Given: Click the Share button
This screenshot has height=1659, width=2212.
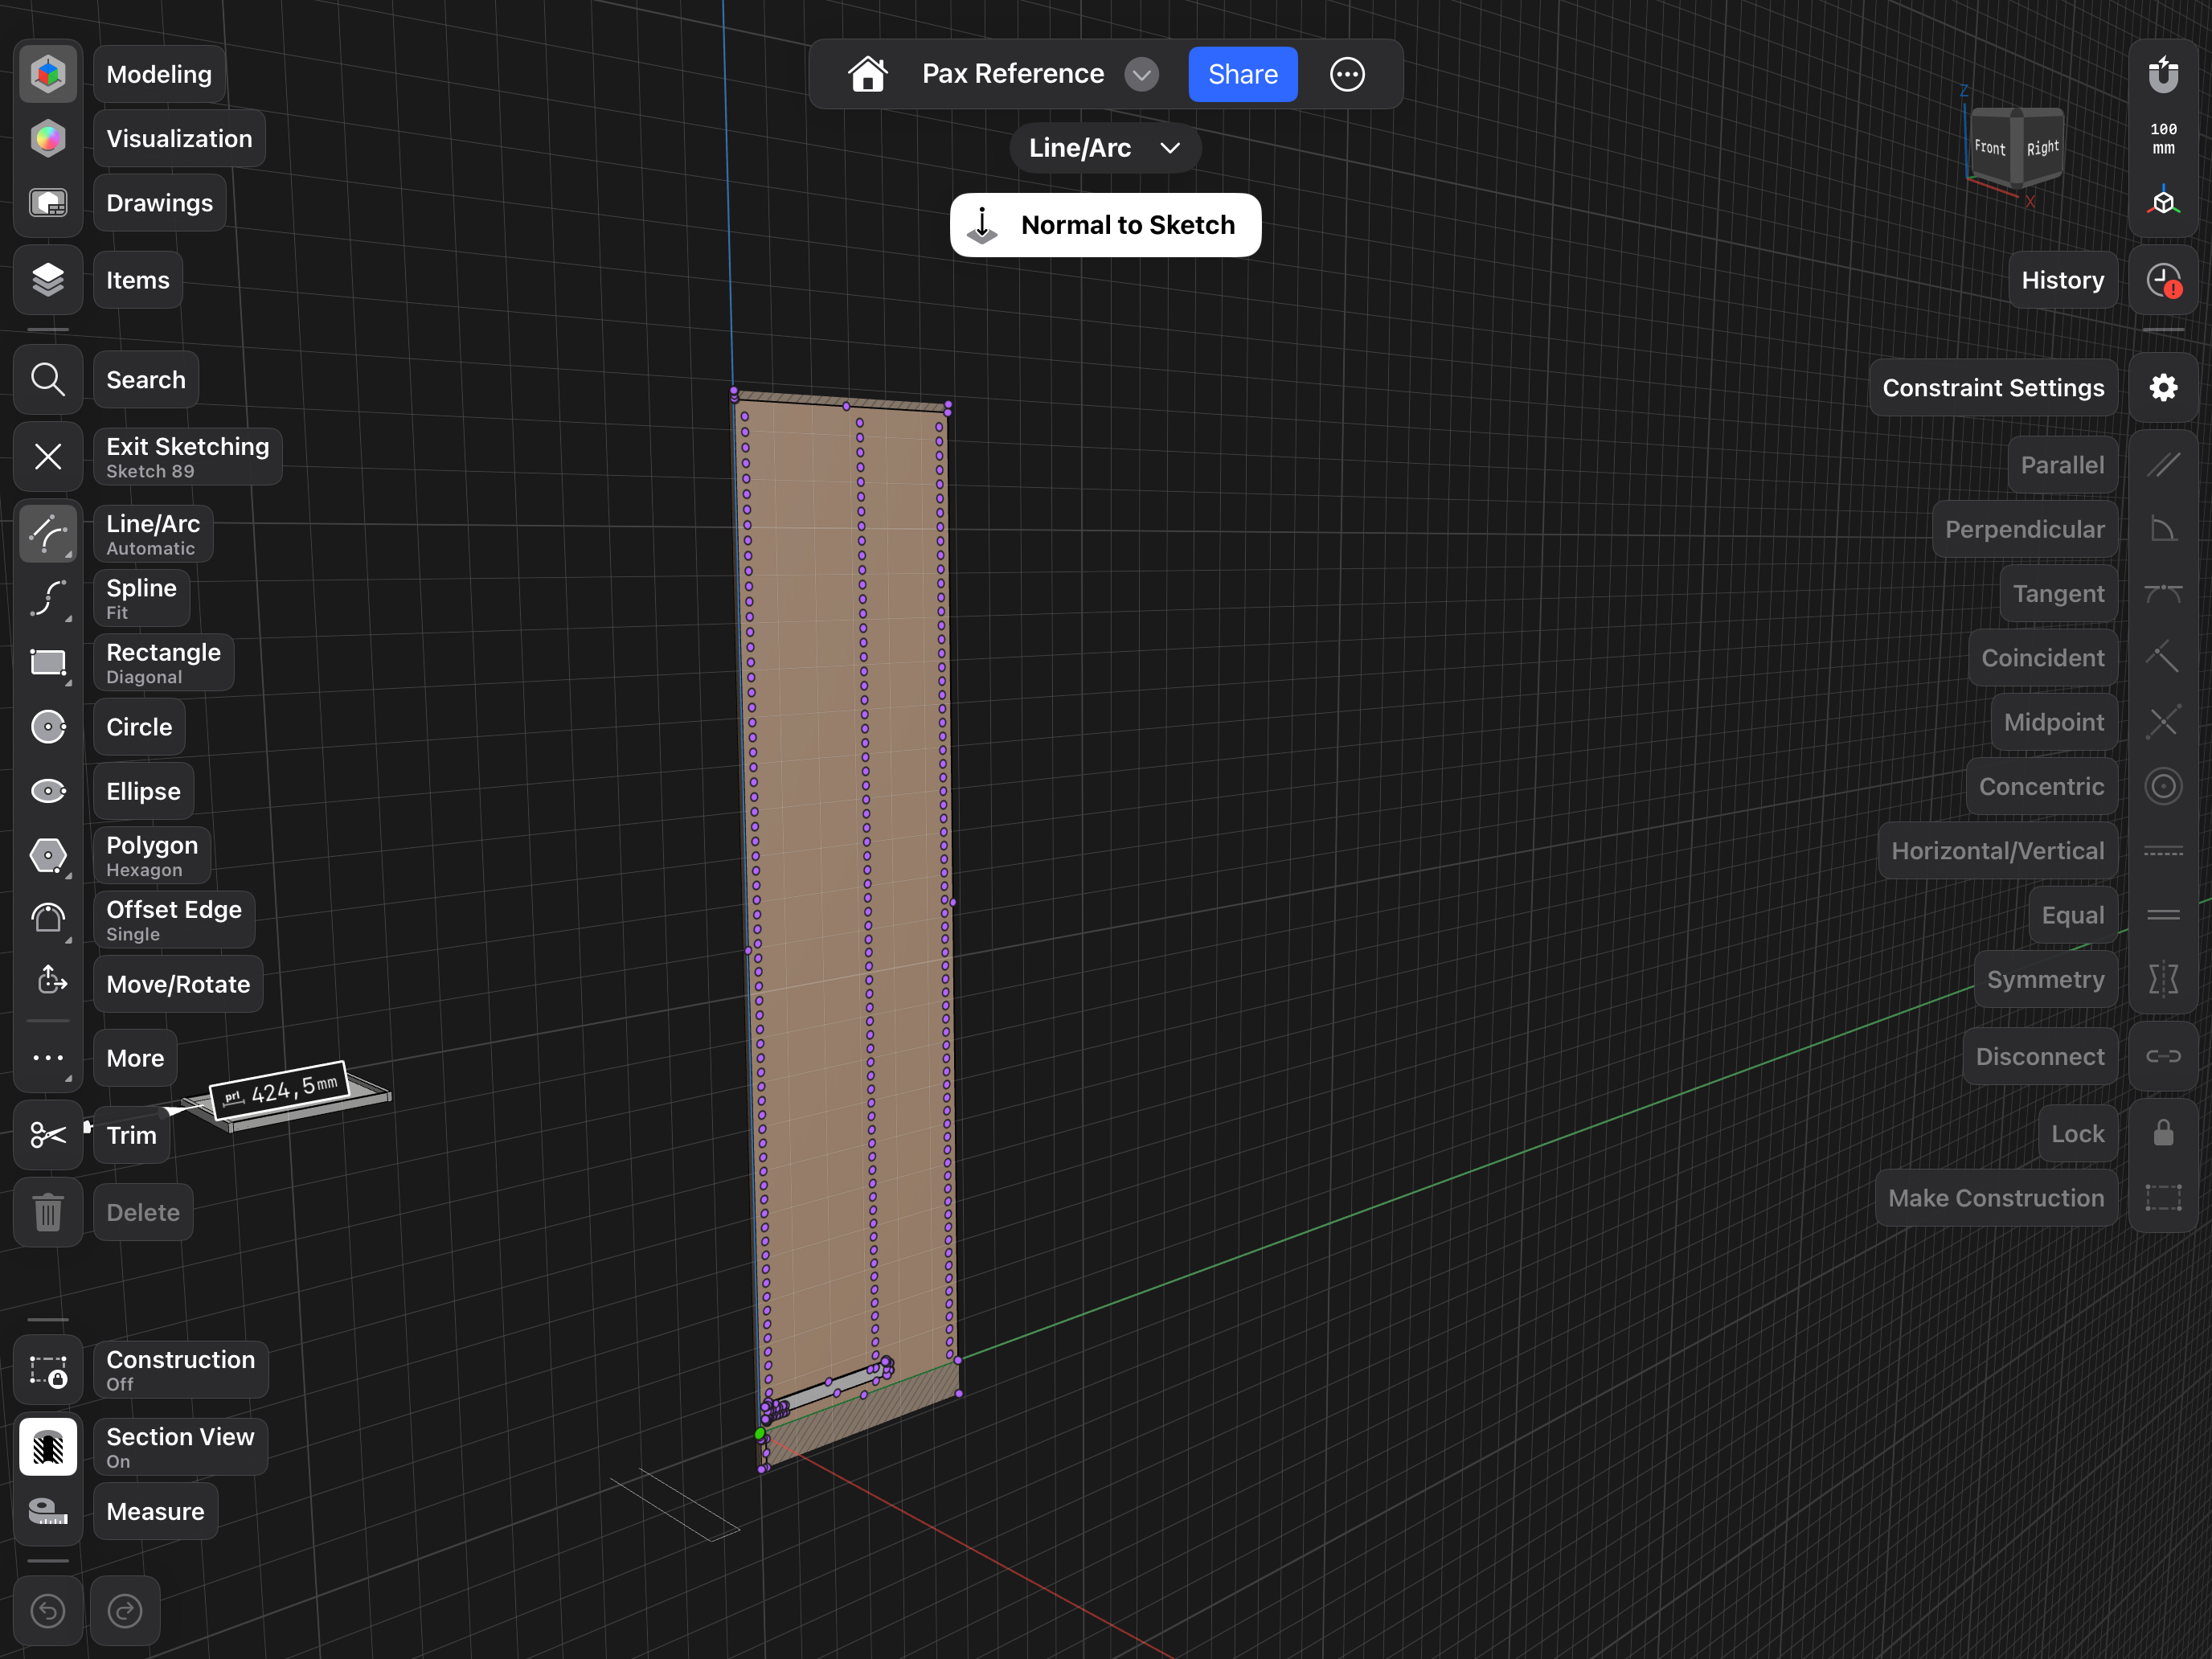Looking at the screenshot, I should click(1243, 74).
